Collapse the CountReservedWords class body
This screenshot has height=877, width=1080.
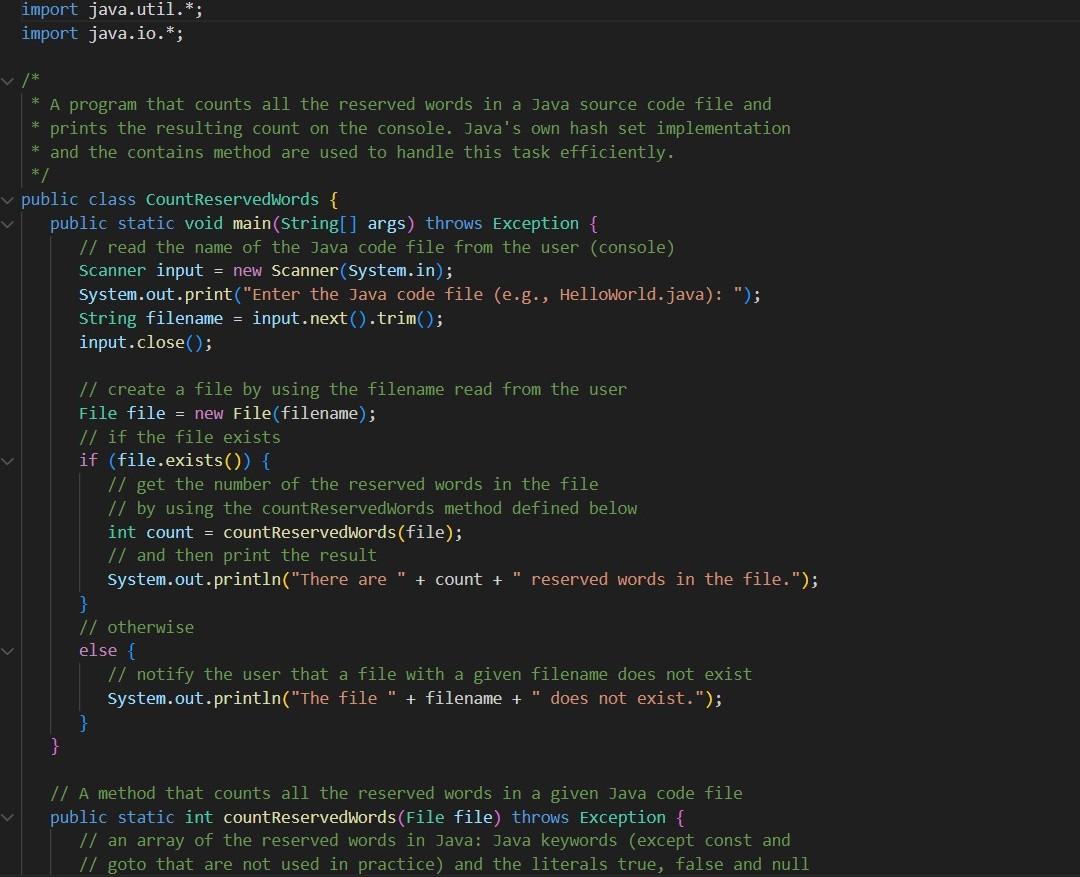(x=8, y=199)
